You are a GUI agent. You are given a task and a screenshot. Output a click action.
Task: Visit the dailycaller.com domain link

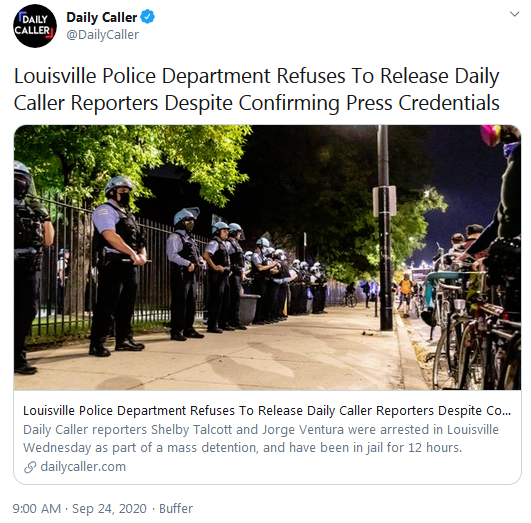83,467
